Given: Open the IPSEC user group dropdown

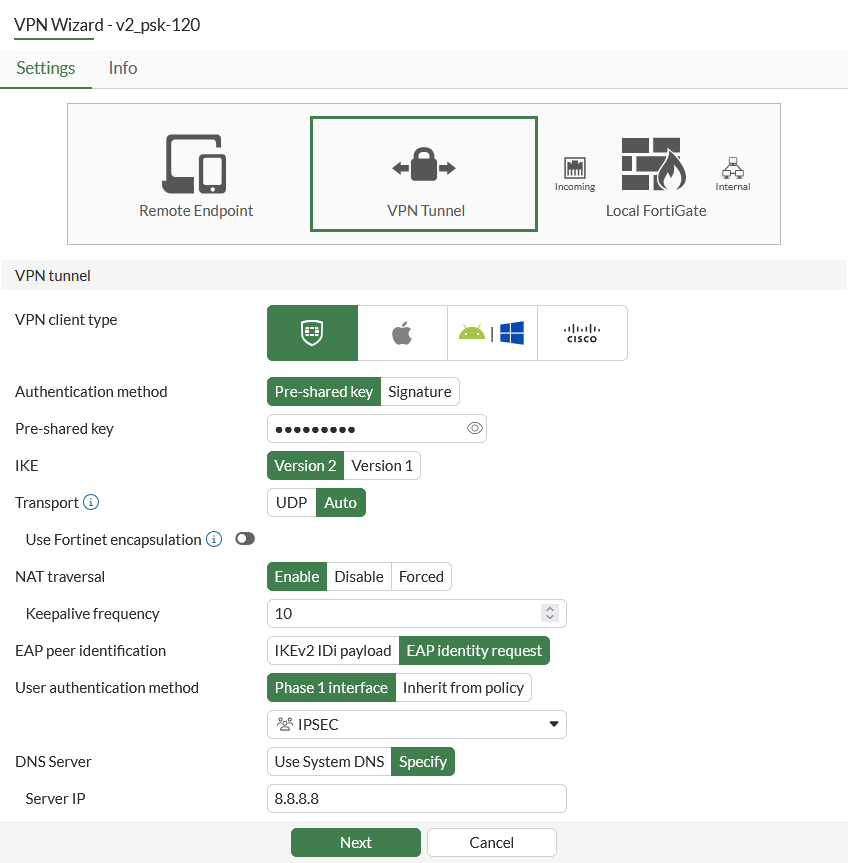Looking at the screenshot, I should 417,724.
